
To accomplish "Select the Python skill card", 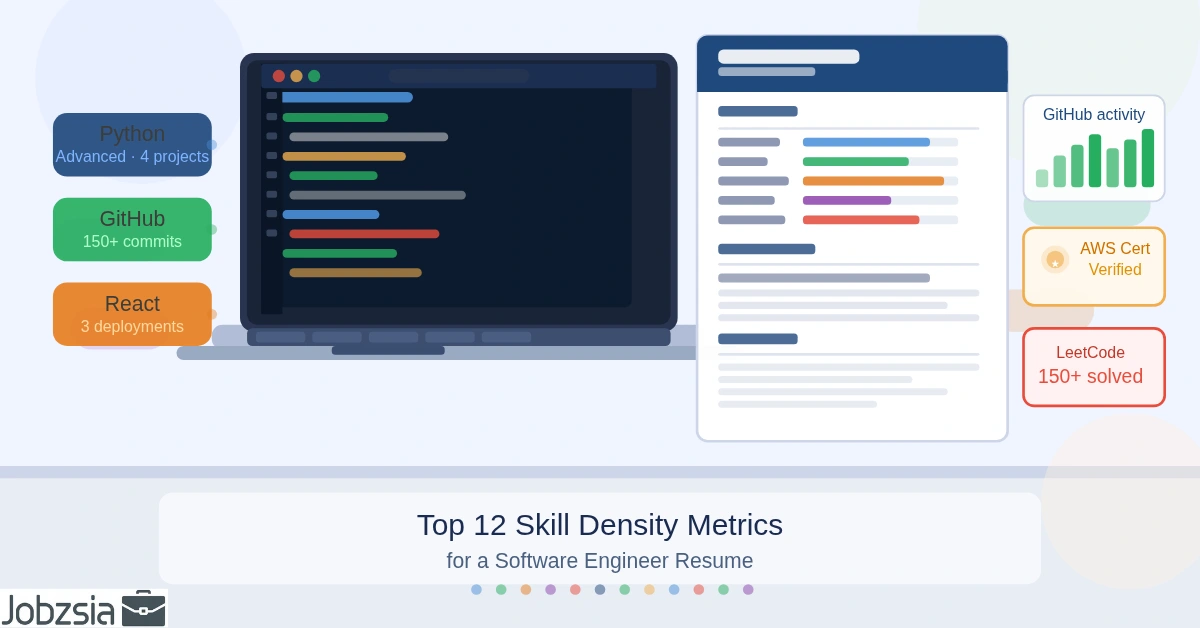I will (x=132, y=144).
